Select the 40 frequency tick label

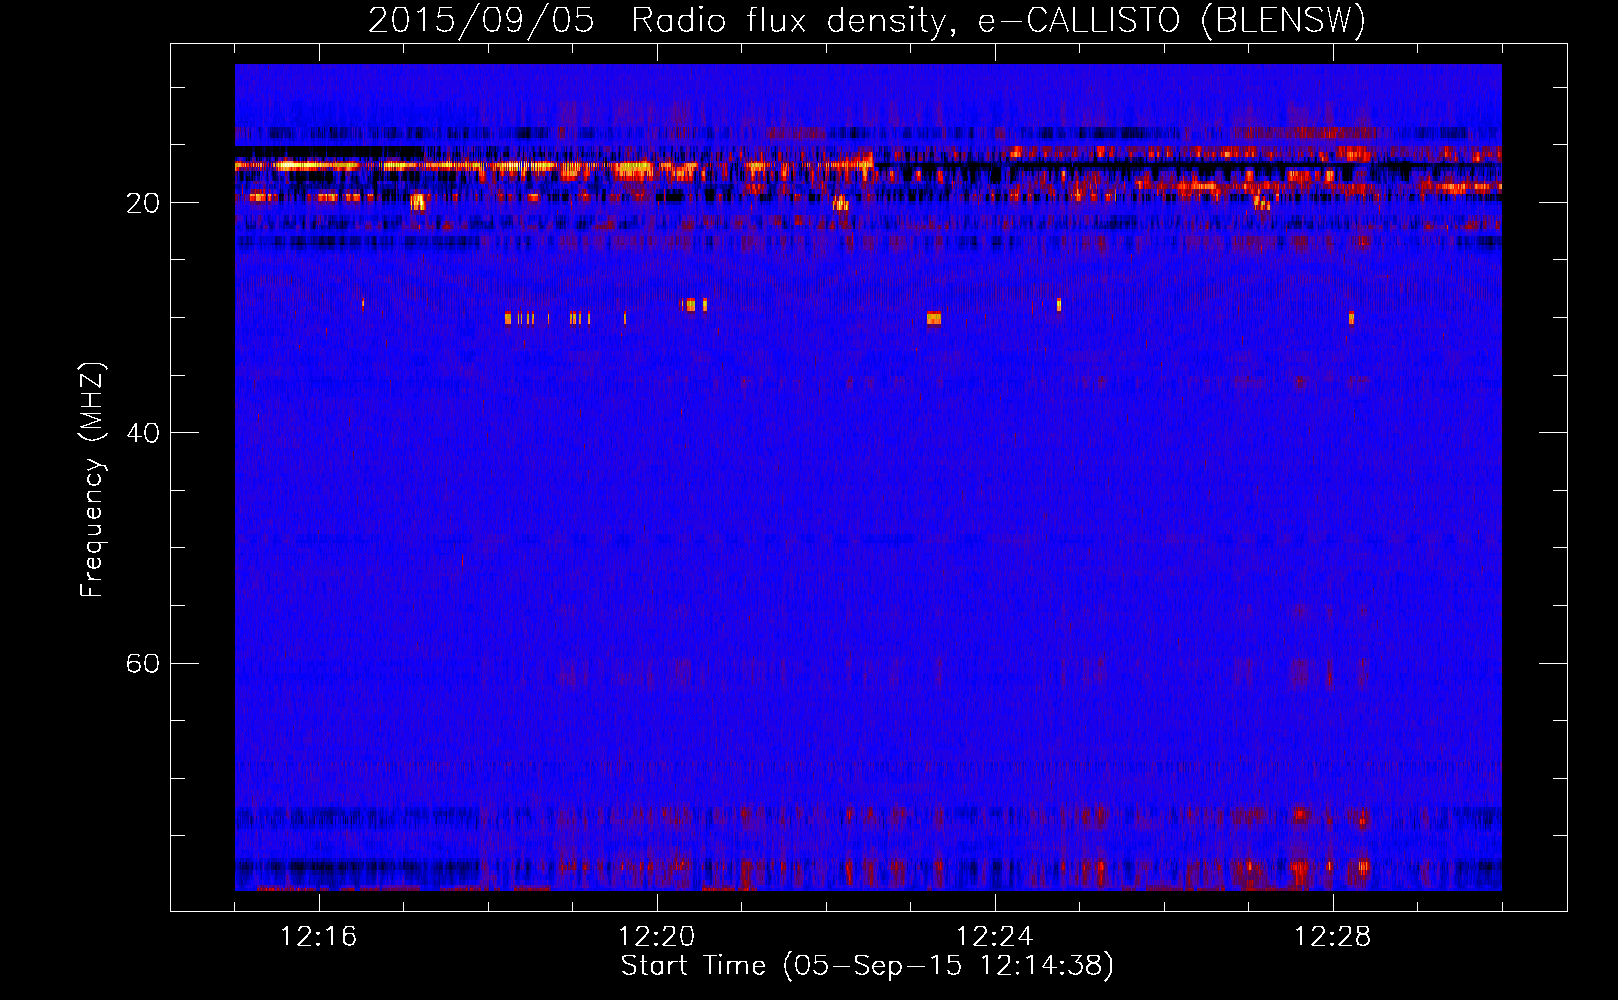tap(142, 433)
